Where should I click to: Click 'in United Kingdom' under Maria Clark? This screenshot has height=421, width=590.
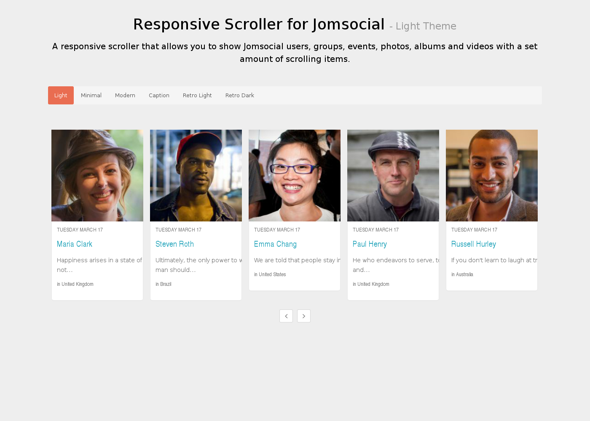(75, 284)
